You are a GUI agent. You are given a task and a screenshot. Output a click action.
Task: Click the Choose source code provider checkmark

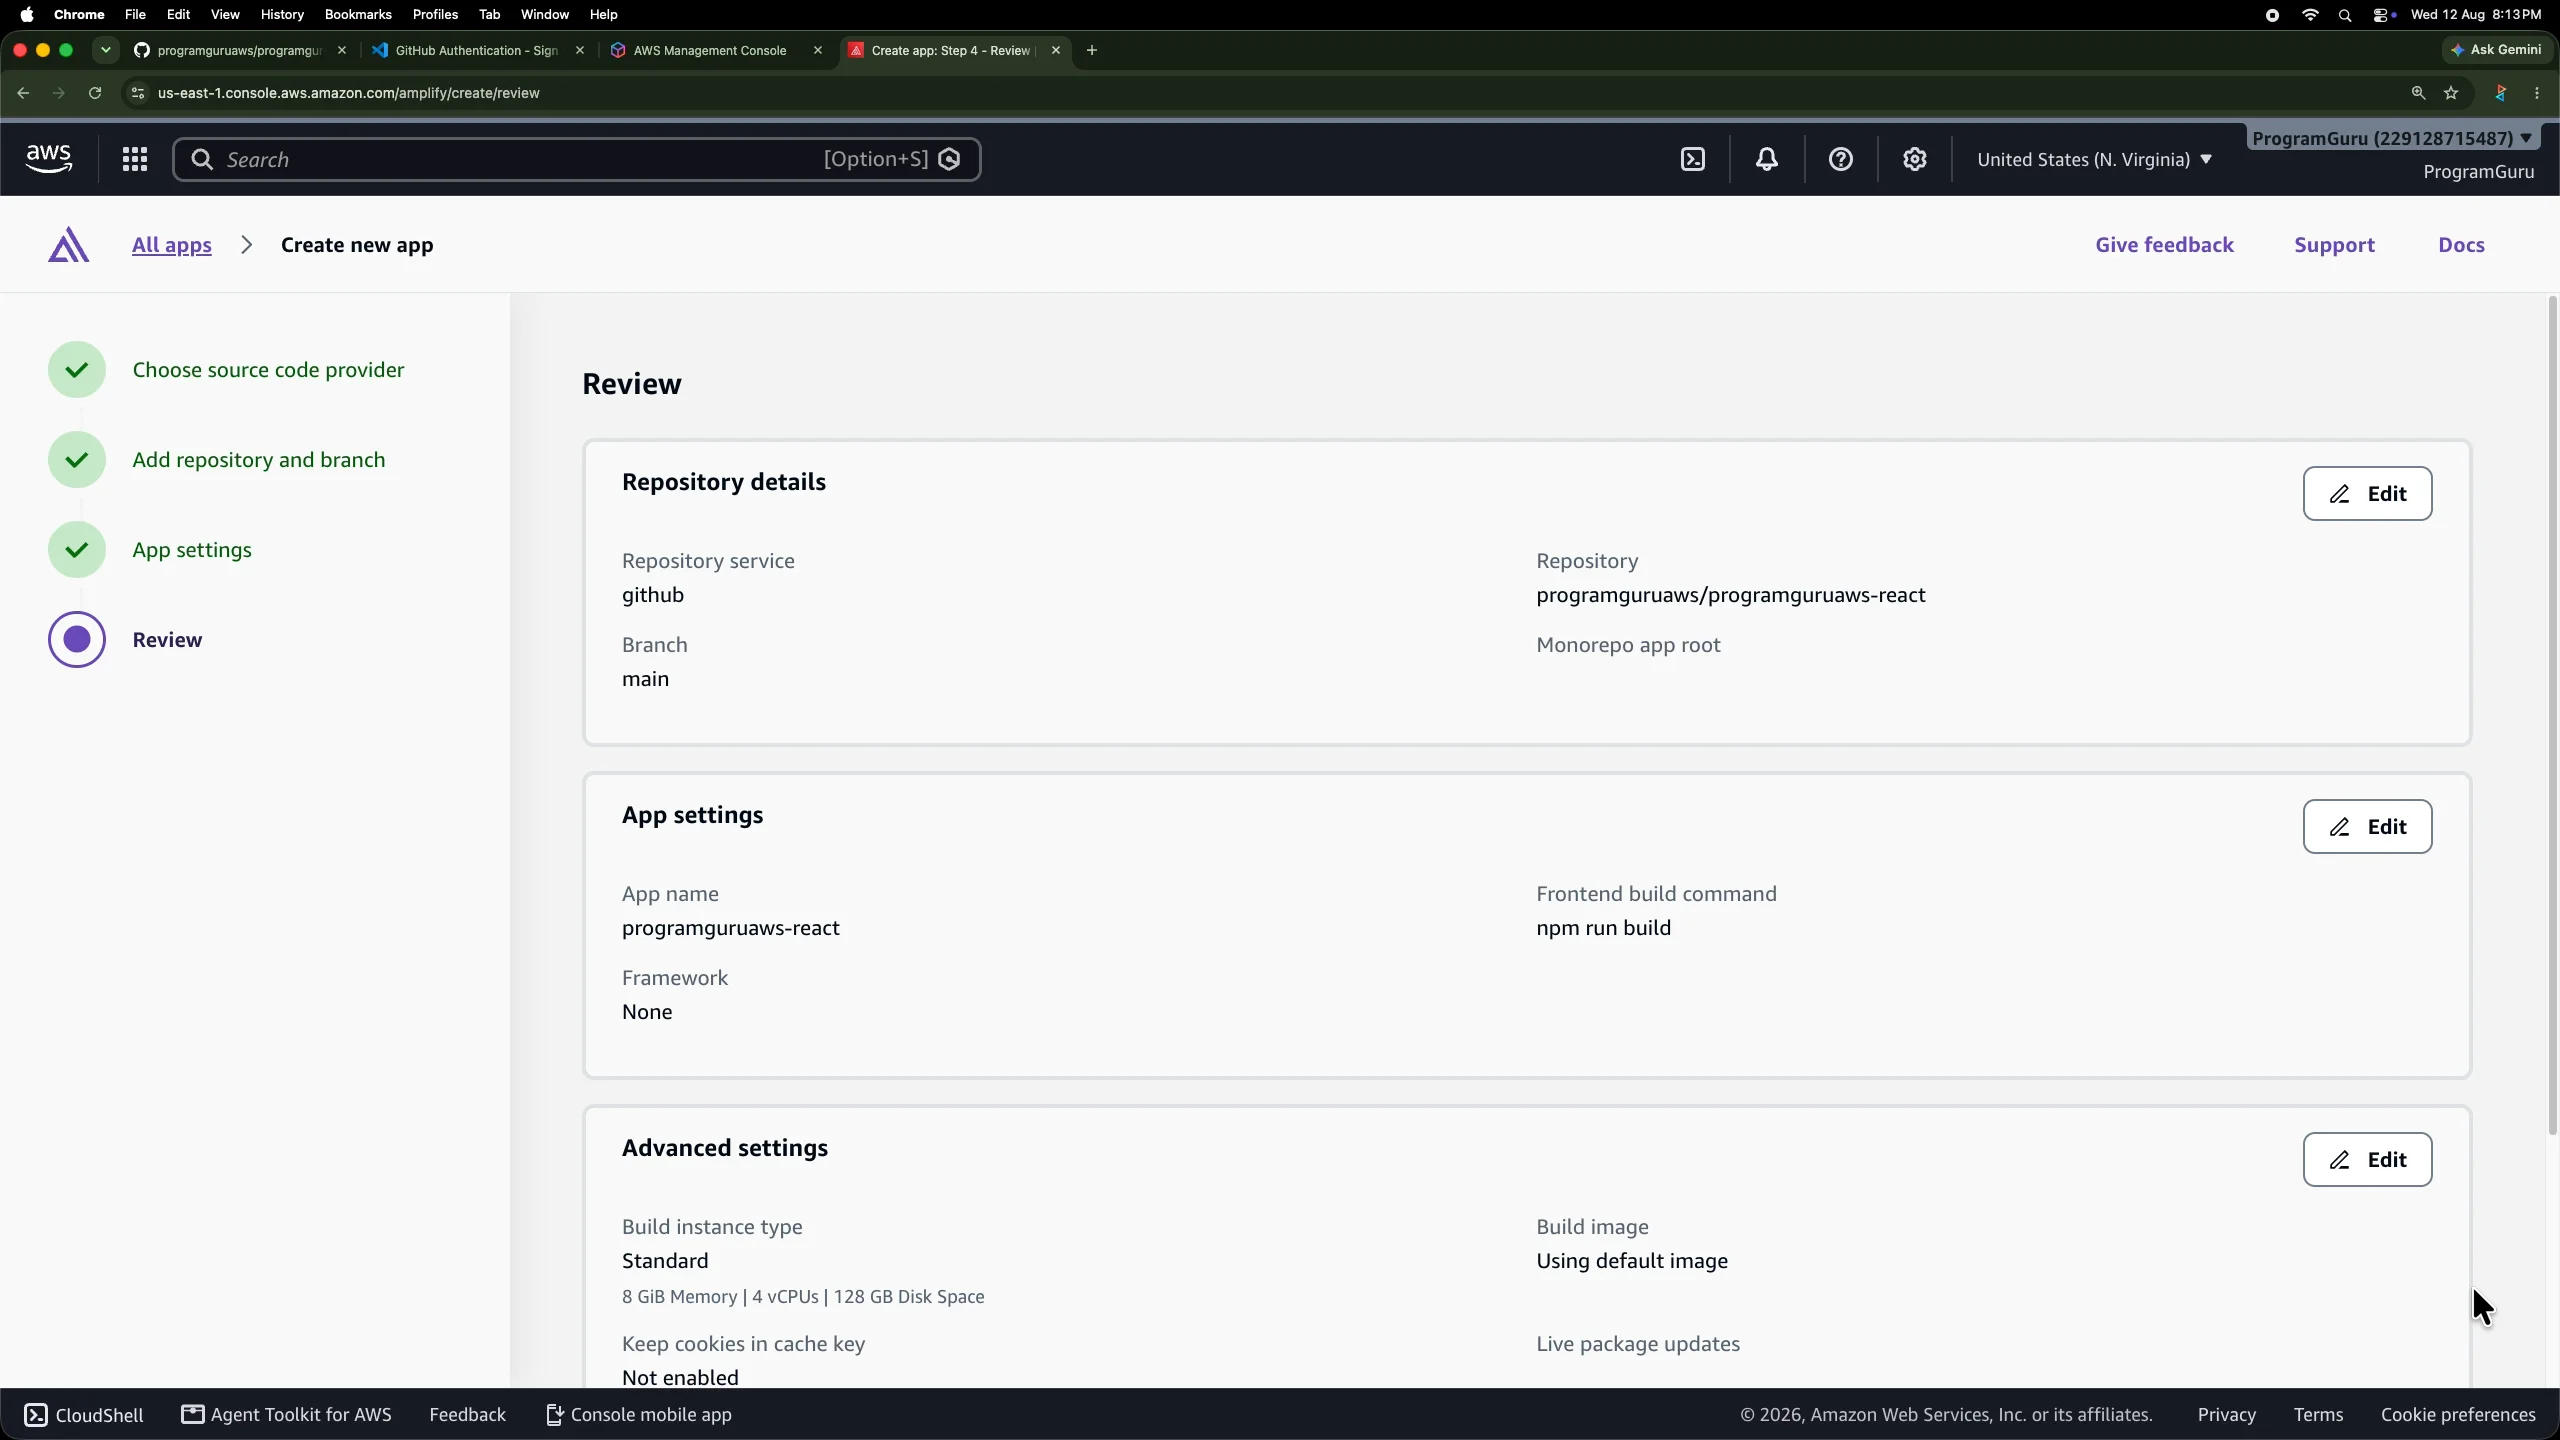pyautogui.click(x=77, y=370)
